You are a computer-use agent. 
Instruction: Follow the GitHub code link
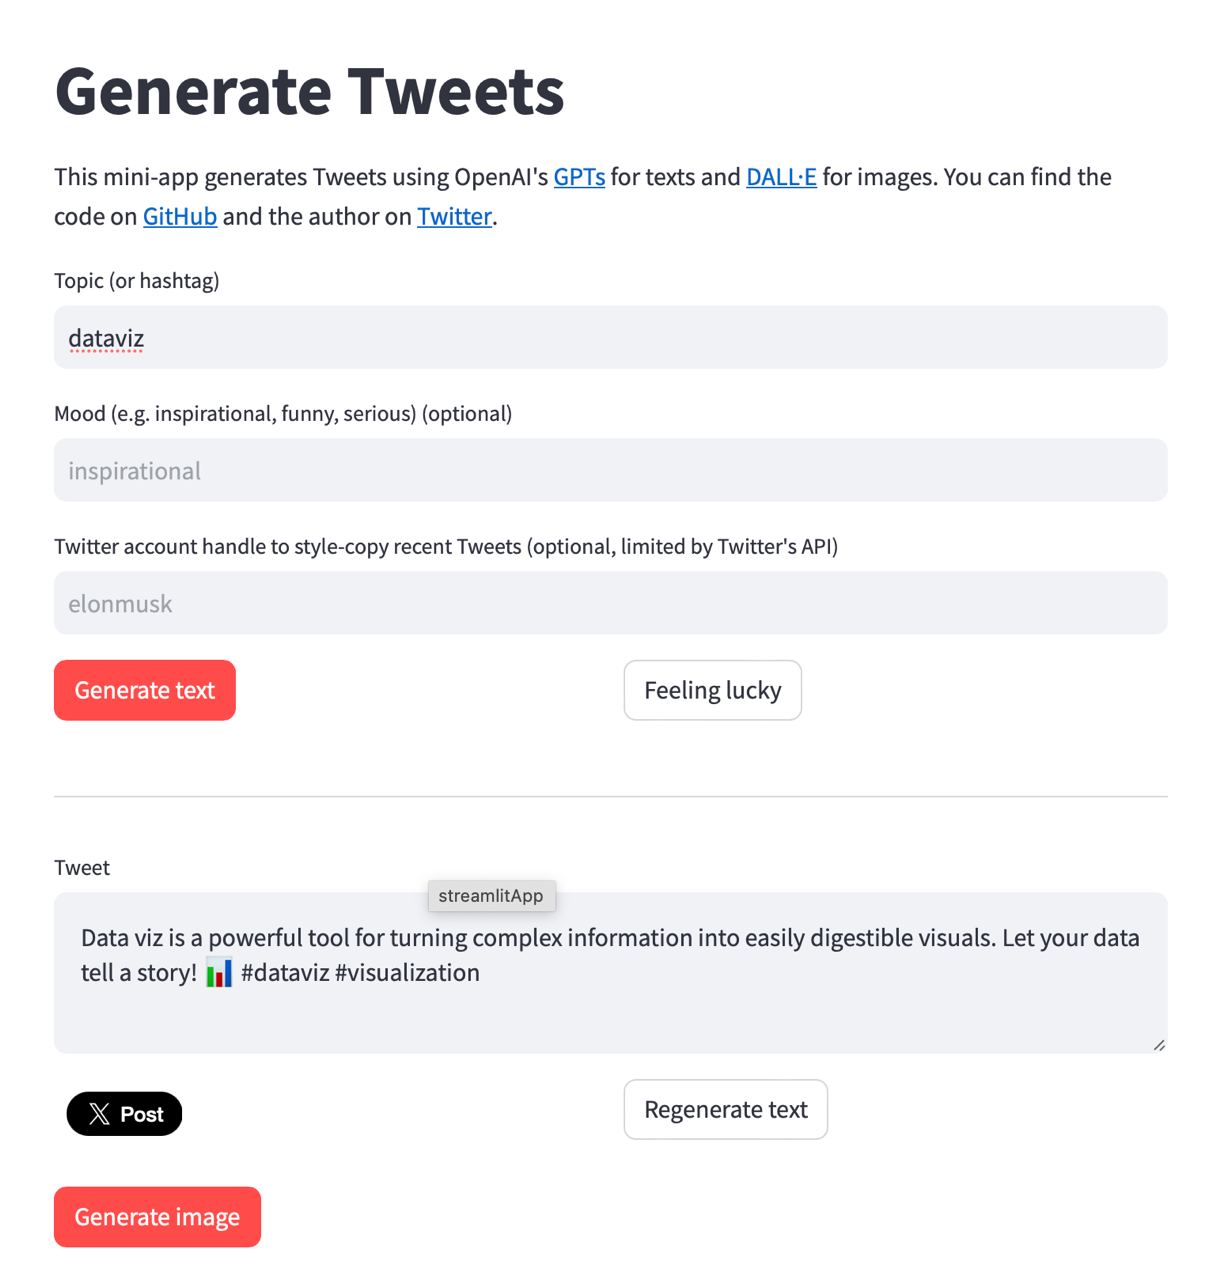tap(180, 217)
